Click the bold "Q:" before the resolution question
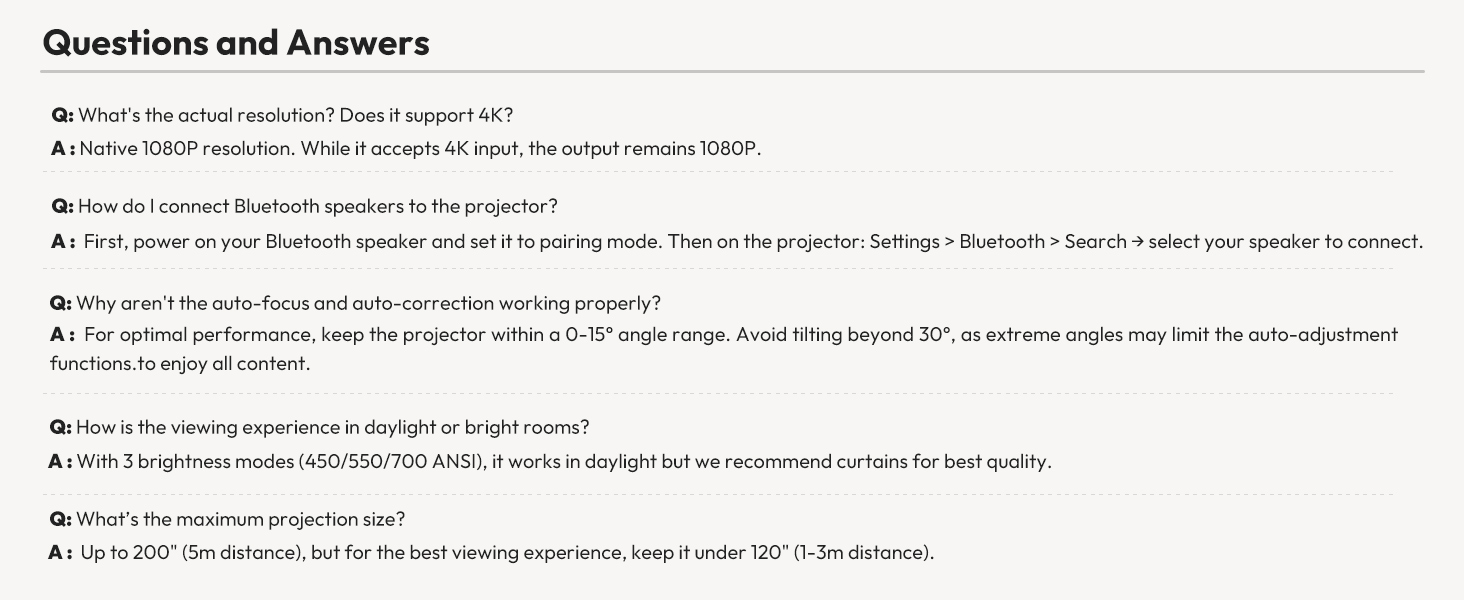Image resolution: width=1464 pixels, height=600 pixels. coord(62,115)
